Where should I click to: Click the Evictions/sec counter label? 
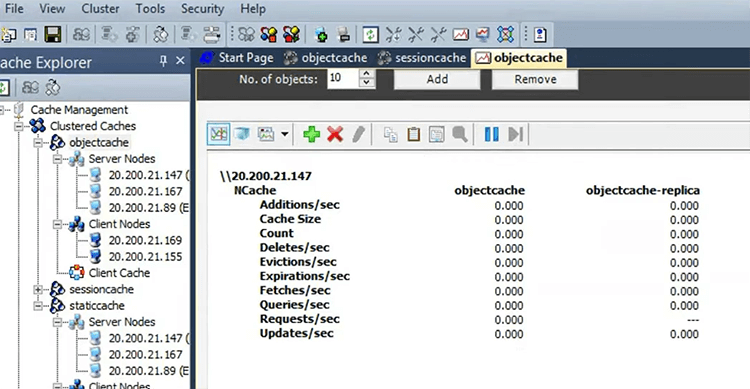[298, 262]
